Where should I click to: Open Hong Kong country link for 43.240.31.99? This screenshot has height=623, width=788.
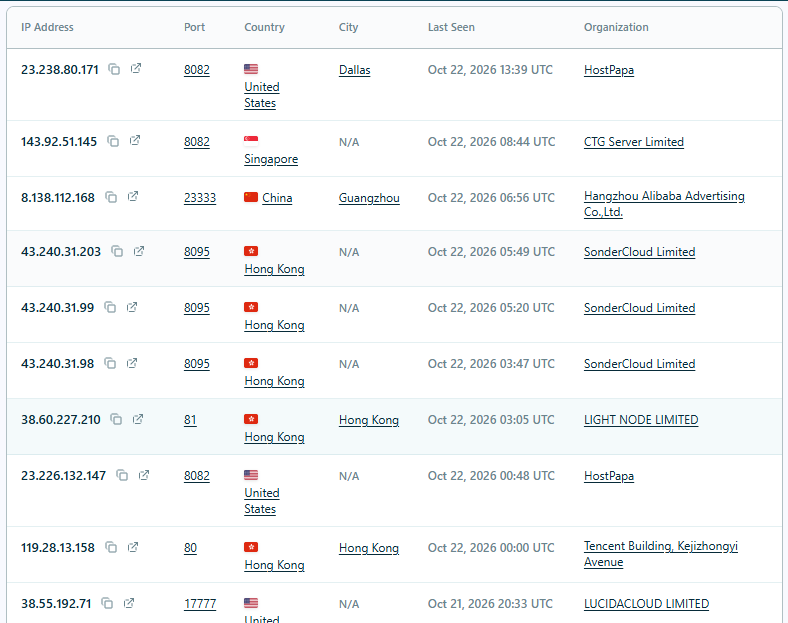pyautogui.click(x=274, y=325)
